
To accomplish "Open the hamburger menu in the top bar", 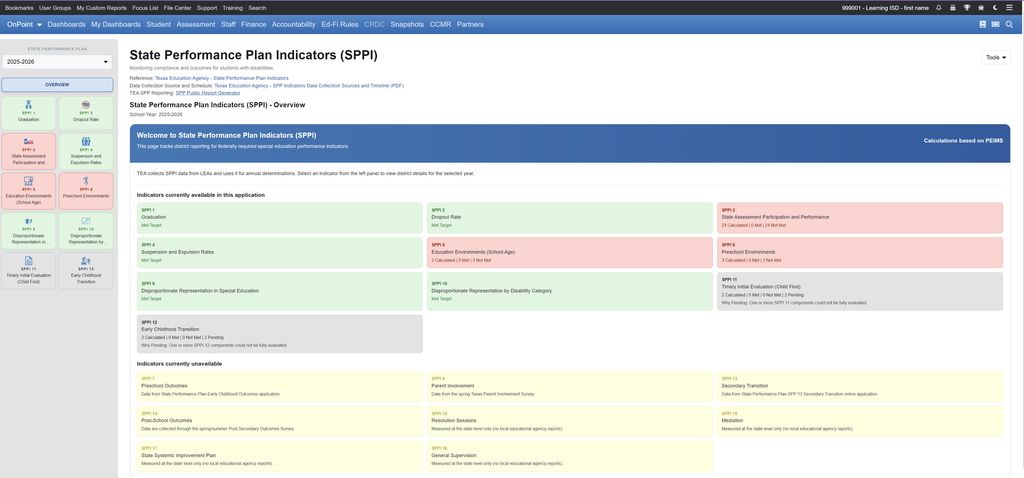I will (x=1009, y=8).
